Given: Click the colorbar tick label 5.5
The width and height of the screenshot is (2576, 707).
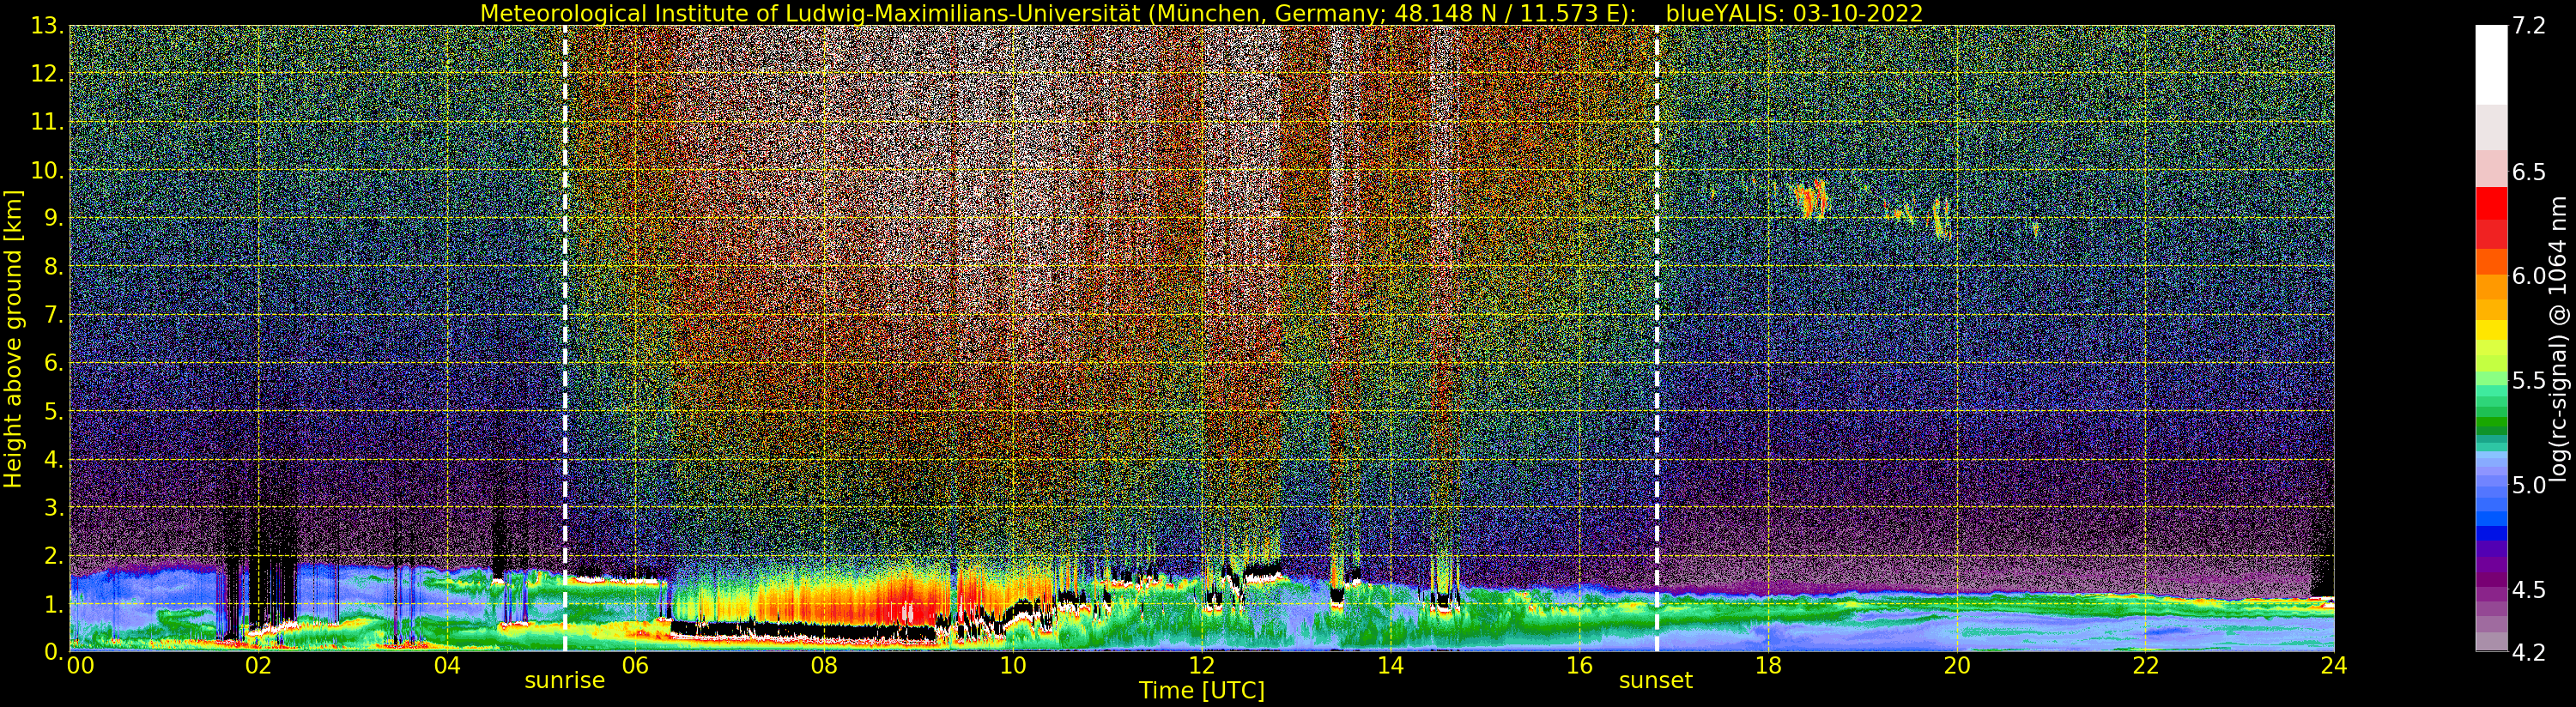Looking at the screenshot, I should tap(2529, 381).
